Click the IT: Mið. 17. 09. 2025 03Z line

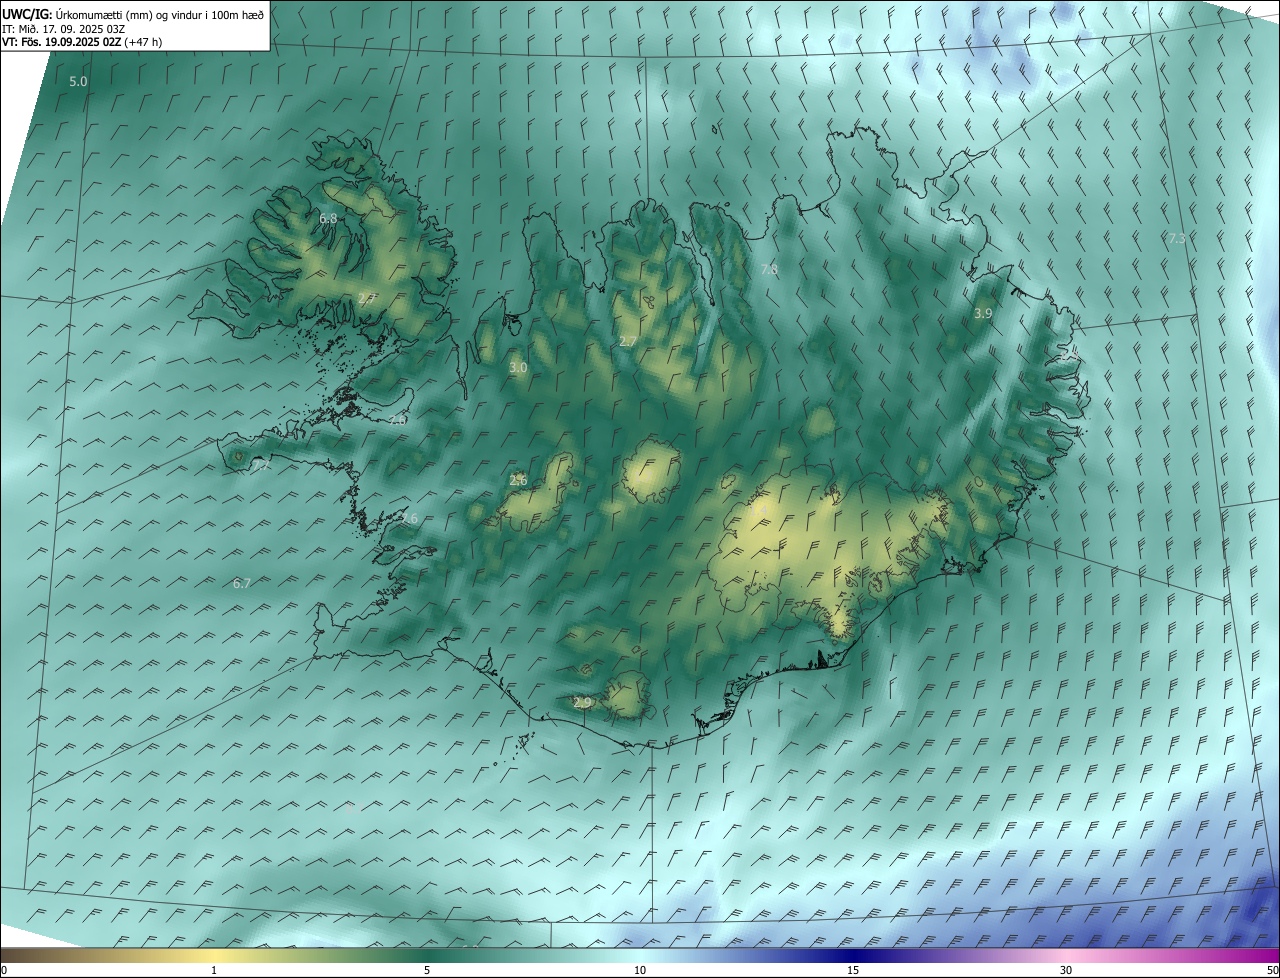click(x=63, y=28)
